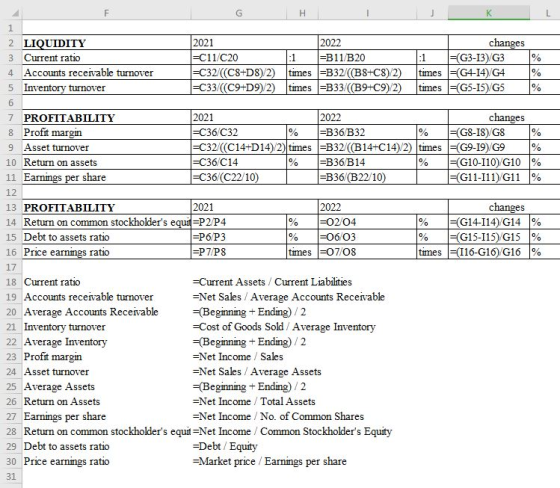The image size is (560, 488).
Task: Select the cell =P6/P3
Action: tap(239, 237)
